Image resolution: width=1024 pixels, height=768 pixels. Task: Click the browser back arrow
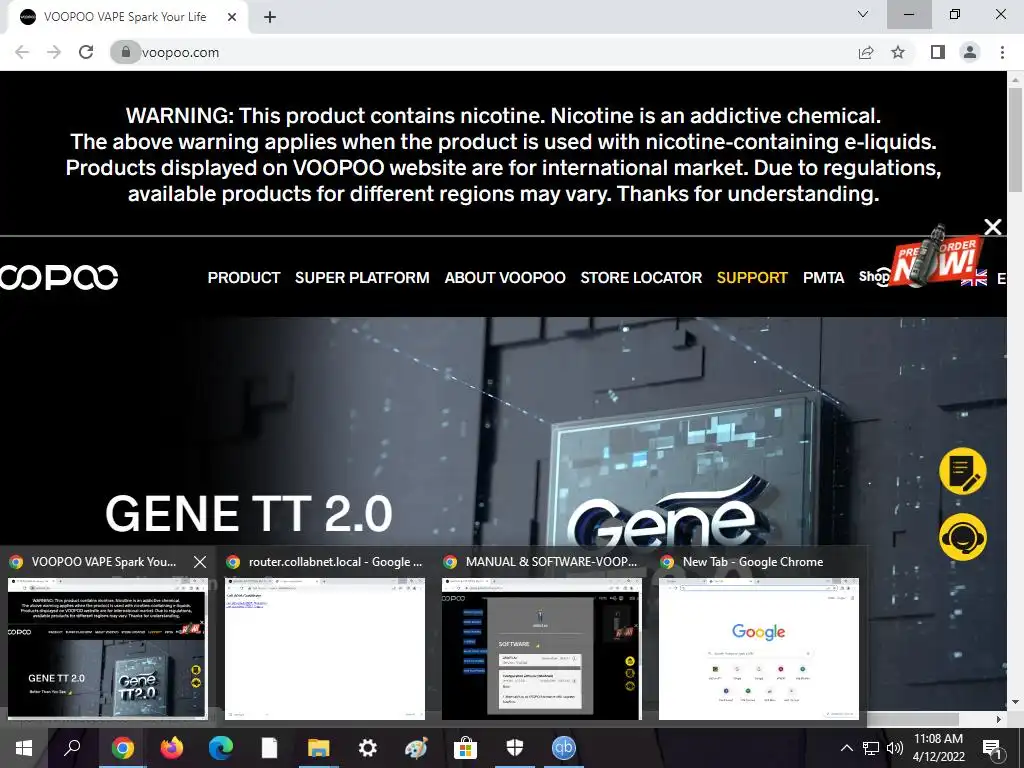(22, 52)
